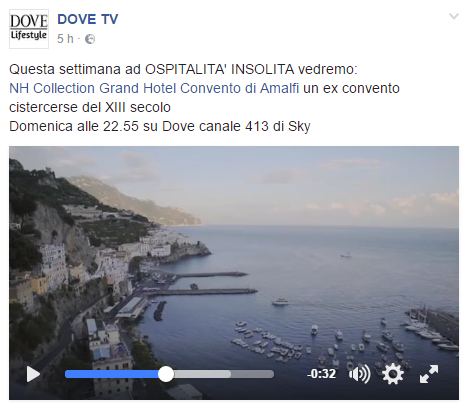Open the post's 5 h timestamp
Image resolution: width=471 pixels, height=416 pixels.
65,39
